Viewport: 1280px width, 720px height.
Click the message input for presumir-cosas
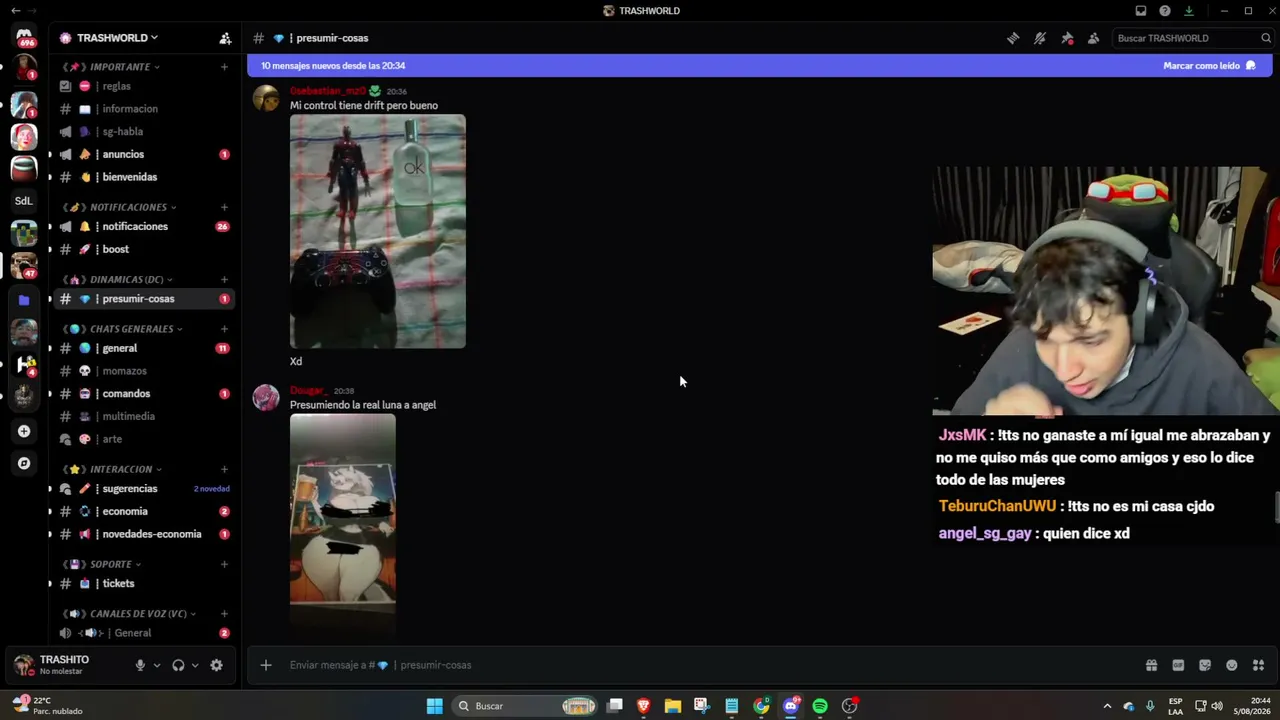click(710, 665)
